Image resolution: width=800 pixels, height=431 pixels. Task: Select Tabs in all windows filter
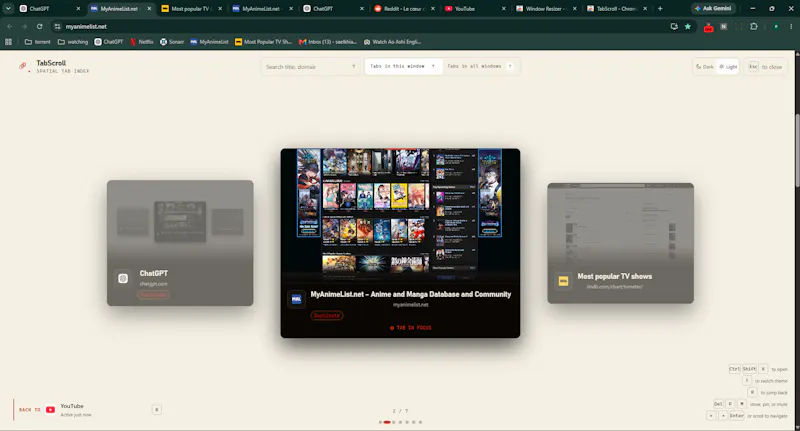coord(480,66)
